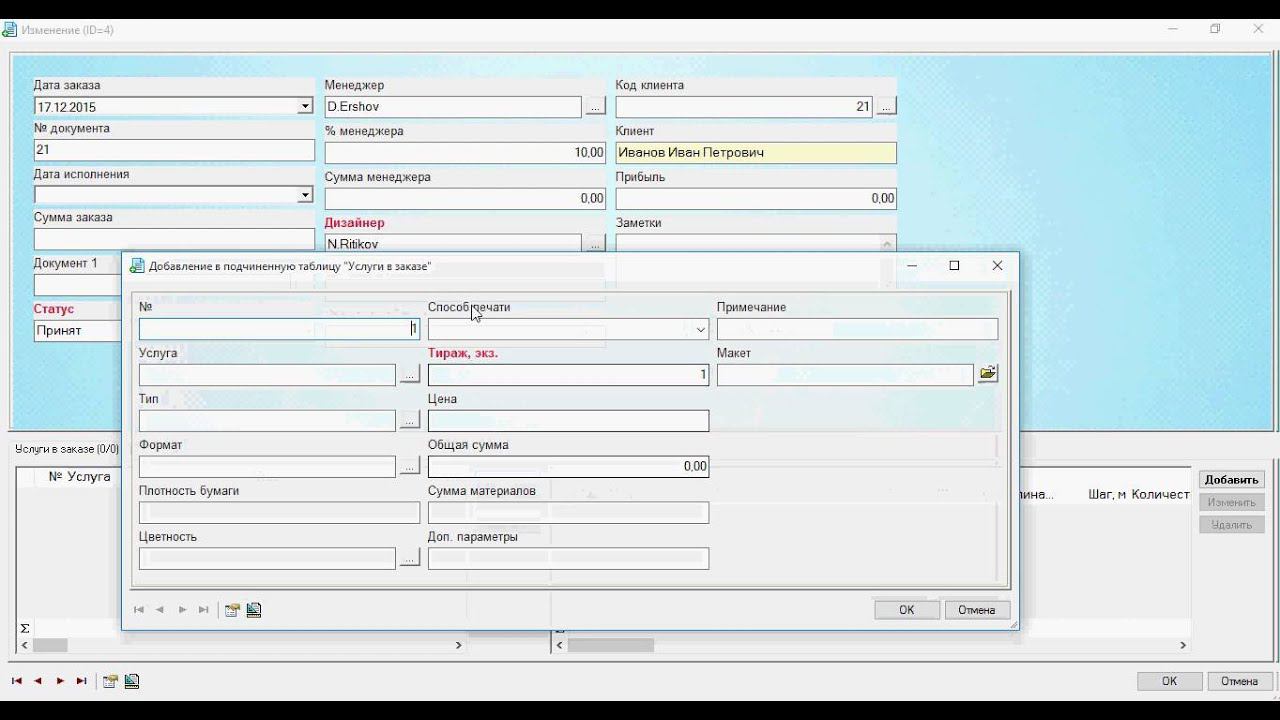
Task: Focus the Цветность input field
Action: (267, 559)
